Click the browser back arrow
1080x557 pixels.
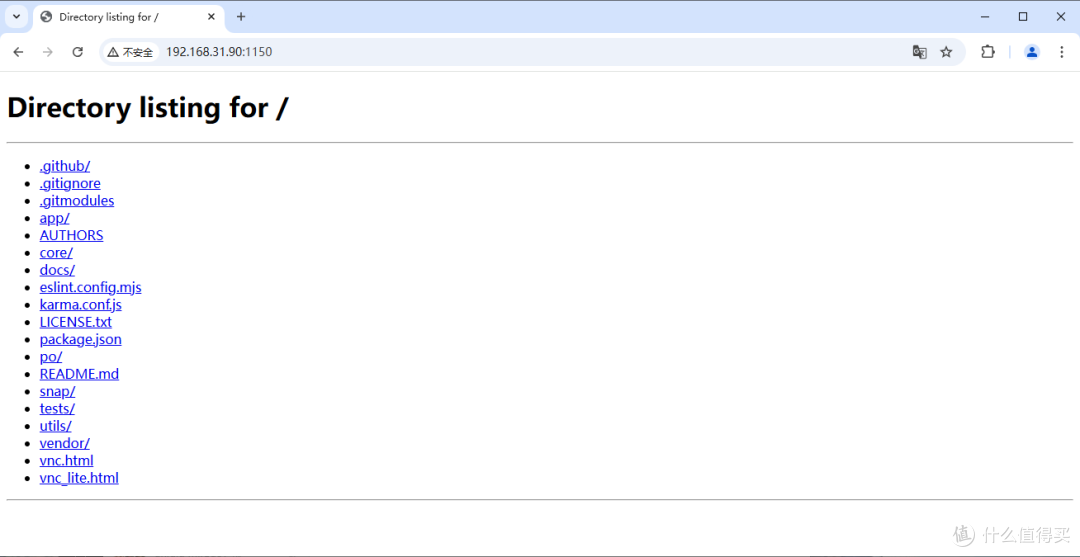click(18, 52)
